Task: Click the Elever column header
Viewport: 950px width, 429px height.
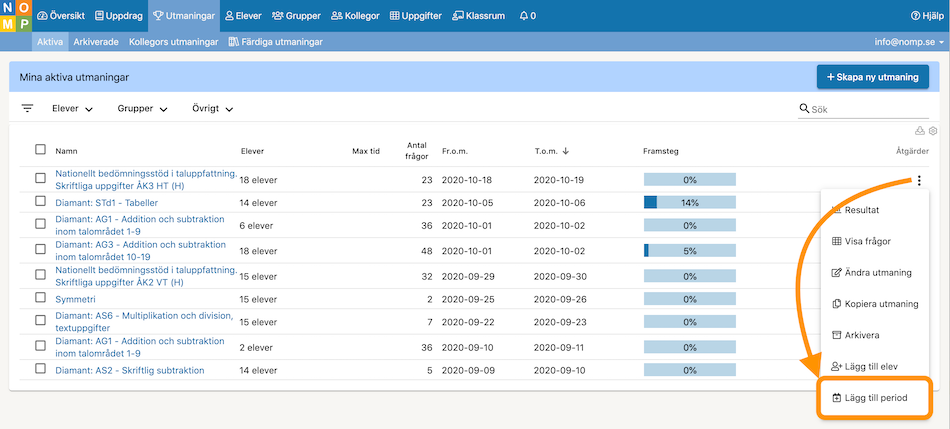Action: click(x=252, y=151)
